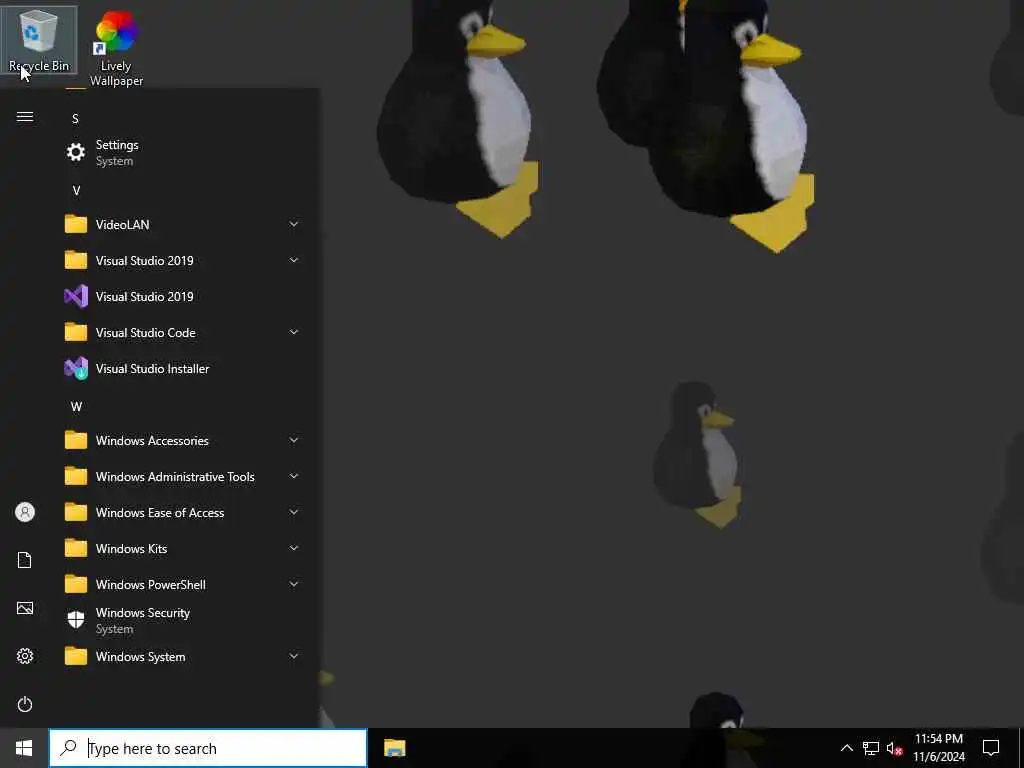Expand Windows Accessories chevron

[x=294, y=440]
